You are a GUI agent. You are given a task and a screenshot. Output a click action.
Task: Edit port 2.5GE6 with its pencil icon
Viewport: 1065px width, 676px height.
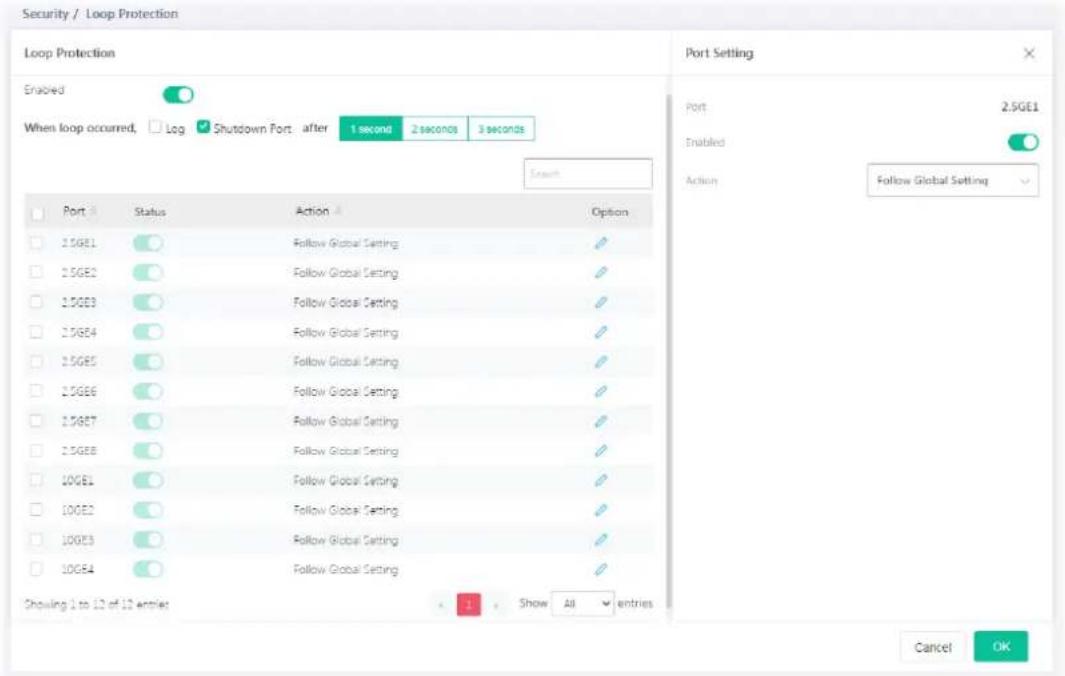pyautogui.click(x=600, y=391)
